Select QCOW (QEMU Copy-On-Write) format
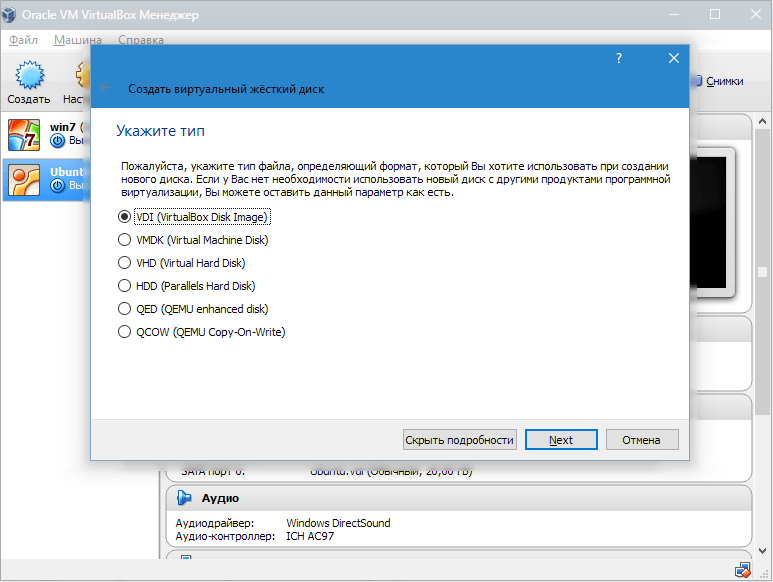This screenshot has height=582, width=773. coord(125,332)
